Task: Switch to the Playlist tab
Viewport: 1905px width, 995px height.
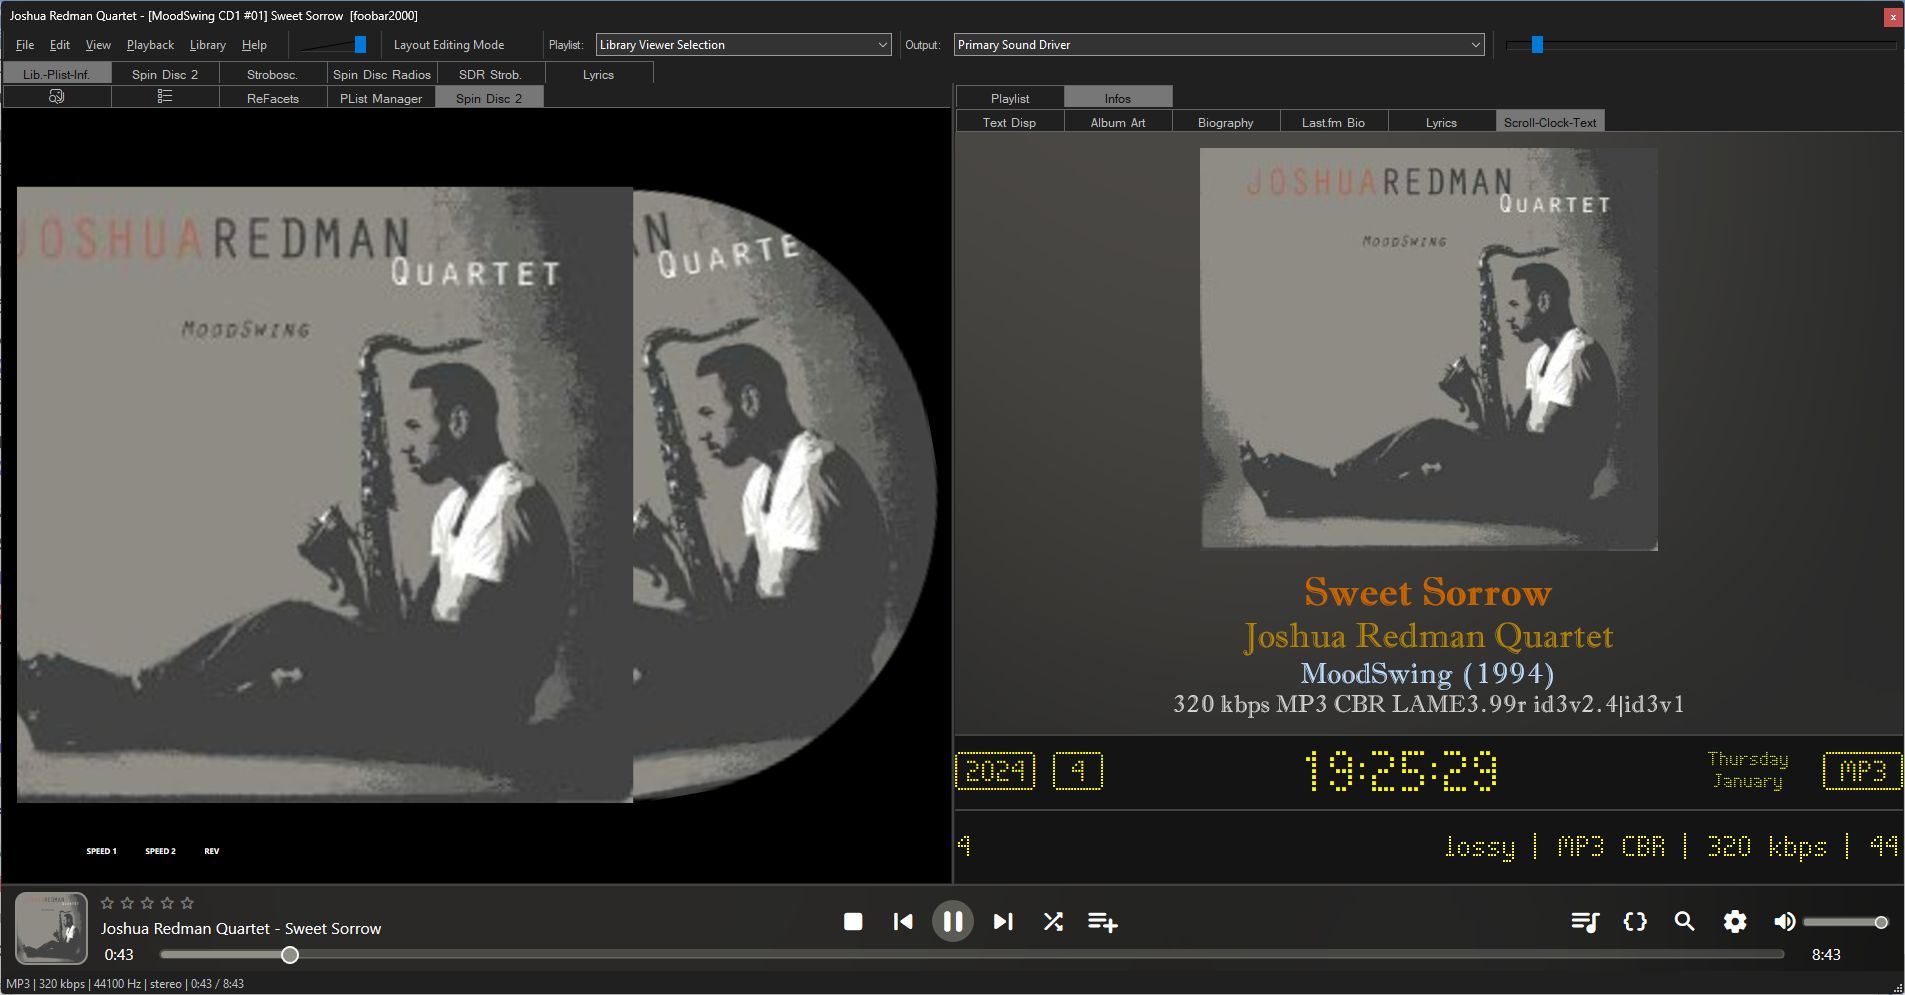Action: [1010, 98]
